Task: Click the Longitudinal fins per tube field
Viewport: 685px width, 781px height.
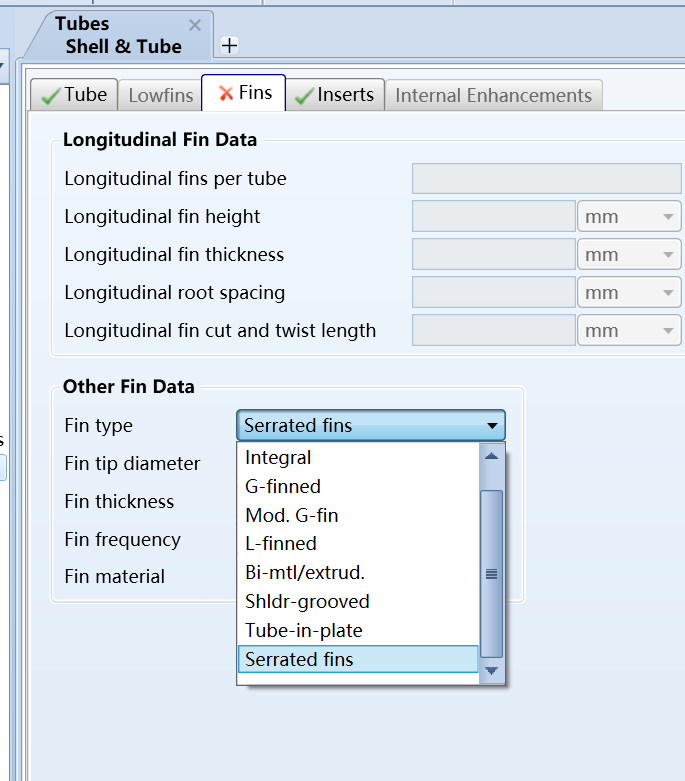Action: (x=546, y=179)
